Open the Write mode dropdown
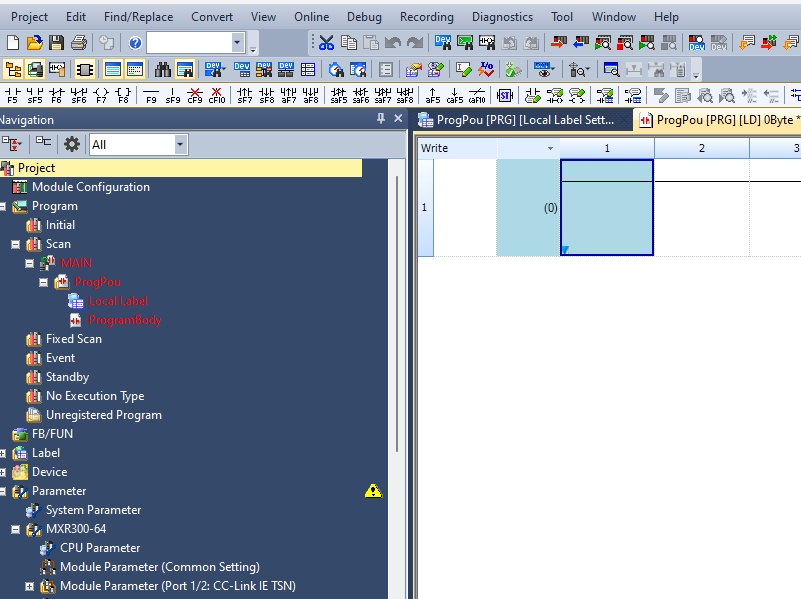This screenshot has height=599, width=801. [550, 148]
